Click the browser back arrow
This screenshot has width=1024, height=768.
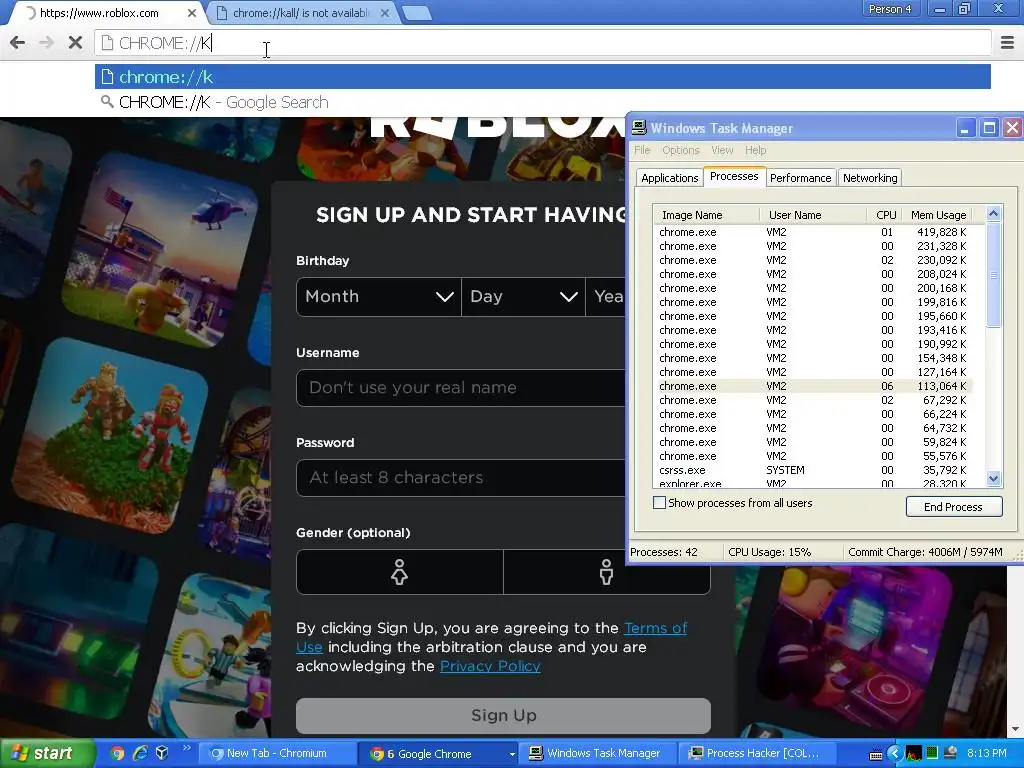18,43
